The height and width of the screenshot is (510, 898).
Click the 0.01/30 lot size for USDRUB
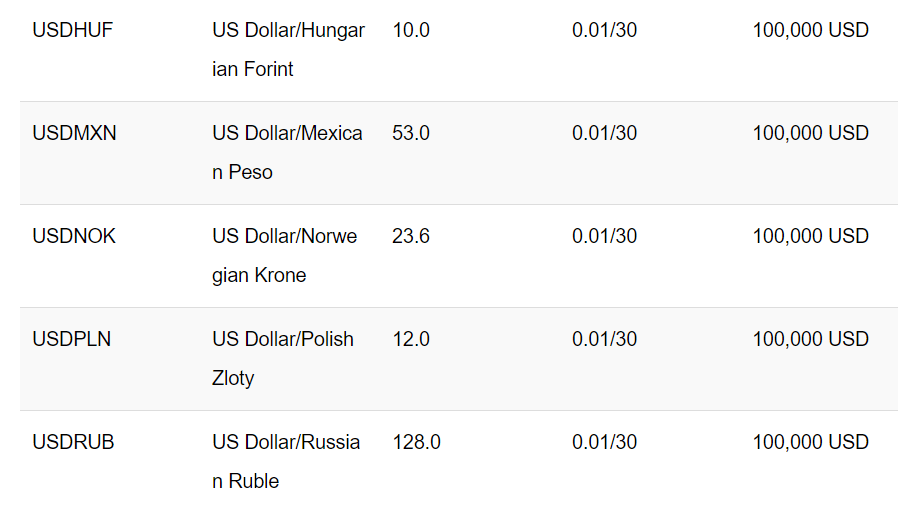[x=604, y=442]
